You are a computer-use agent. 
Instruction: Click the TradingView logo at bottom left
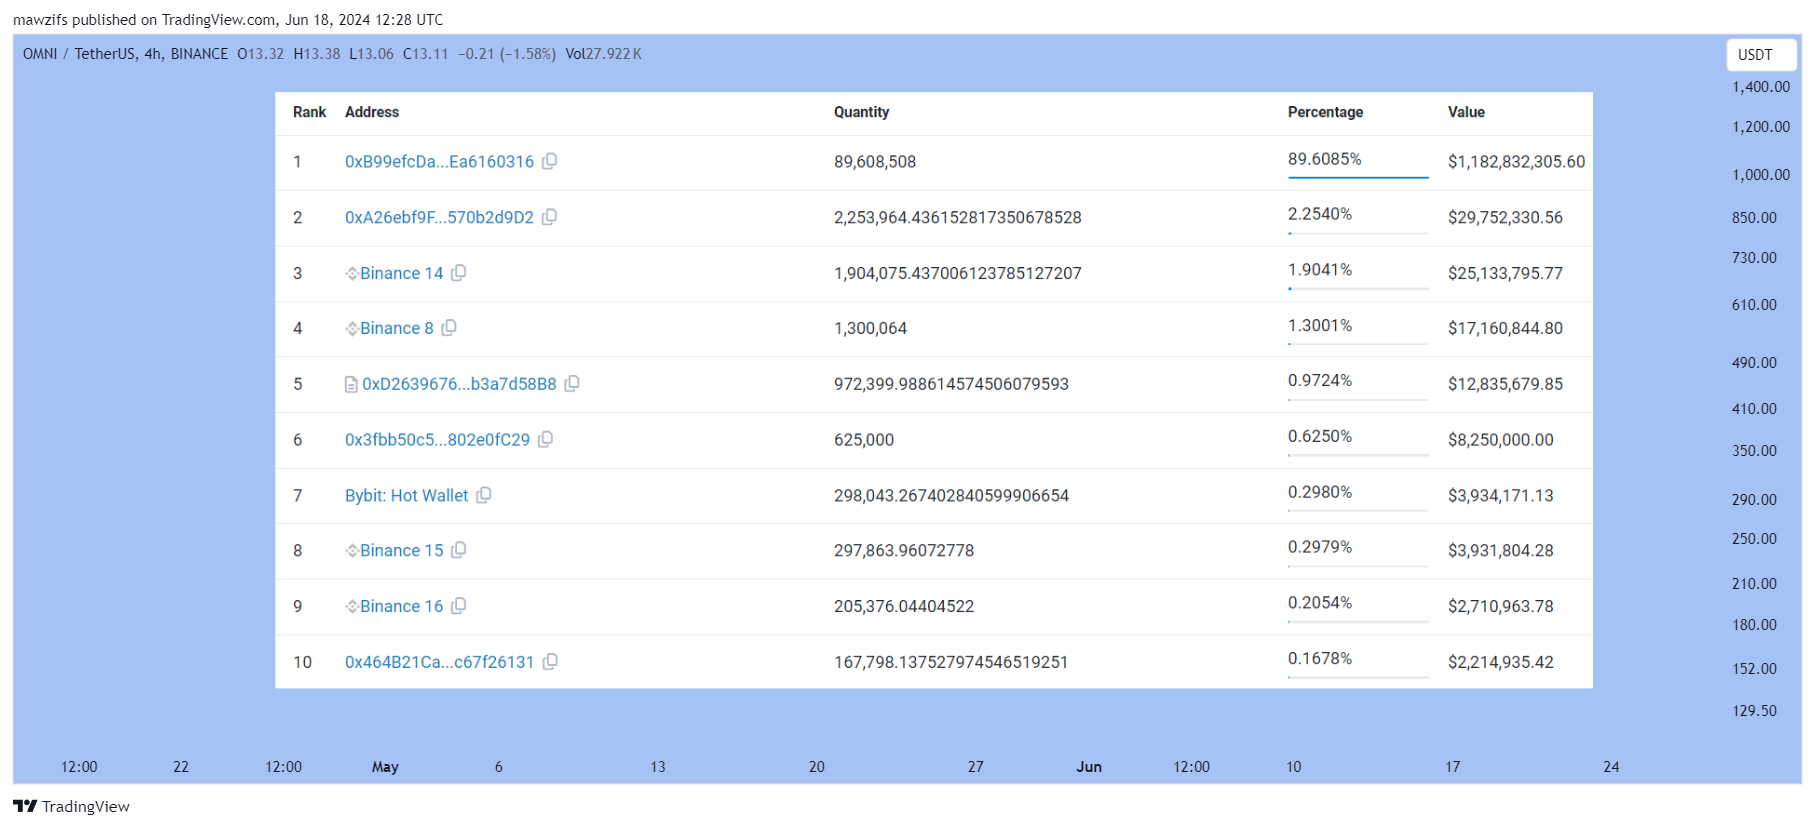point(71,806)
